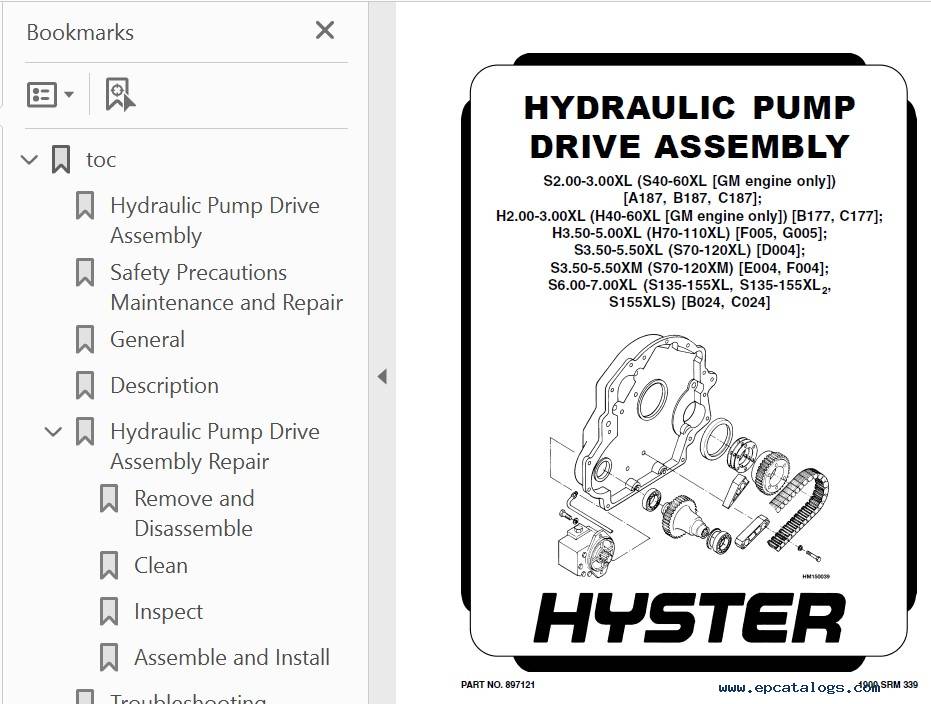Open the toc bookmark
Image resolution: width=931 pixels, height=704 pixels.
[x=101, y=160]
